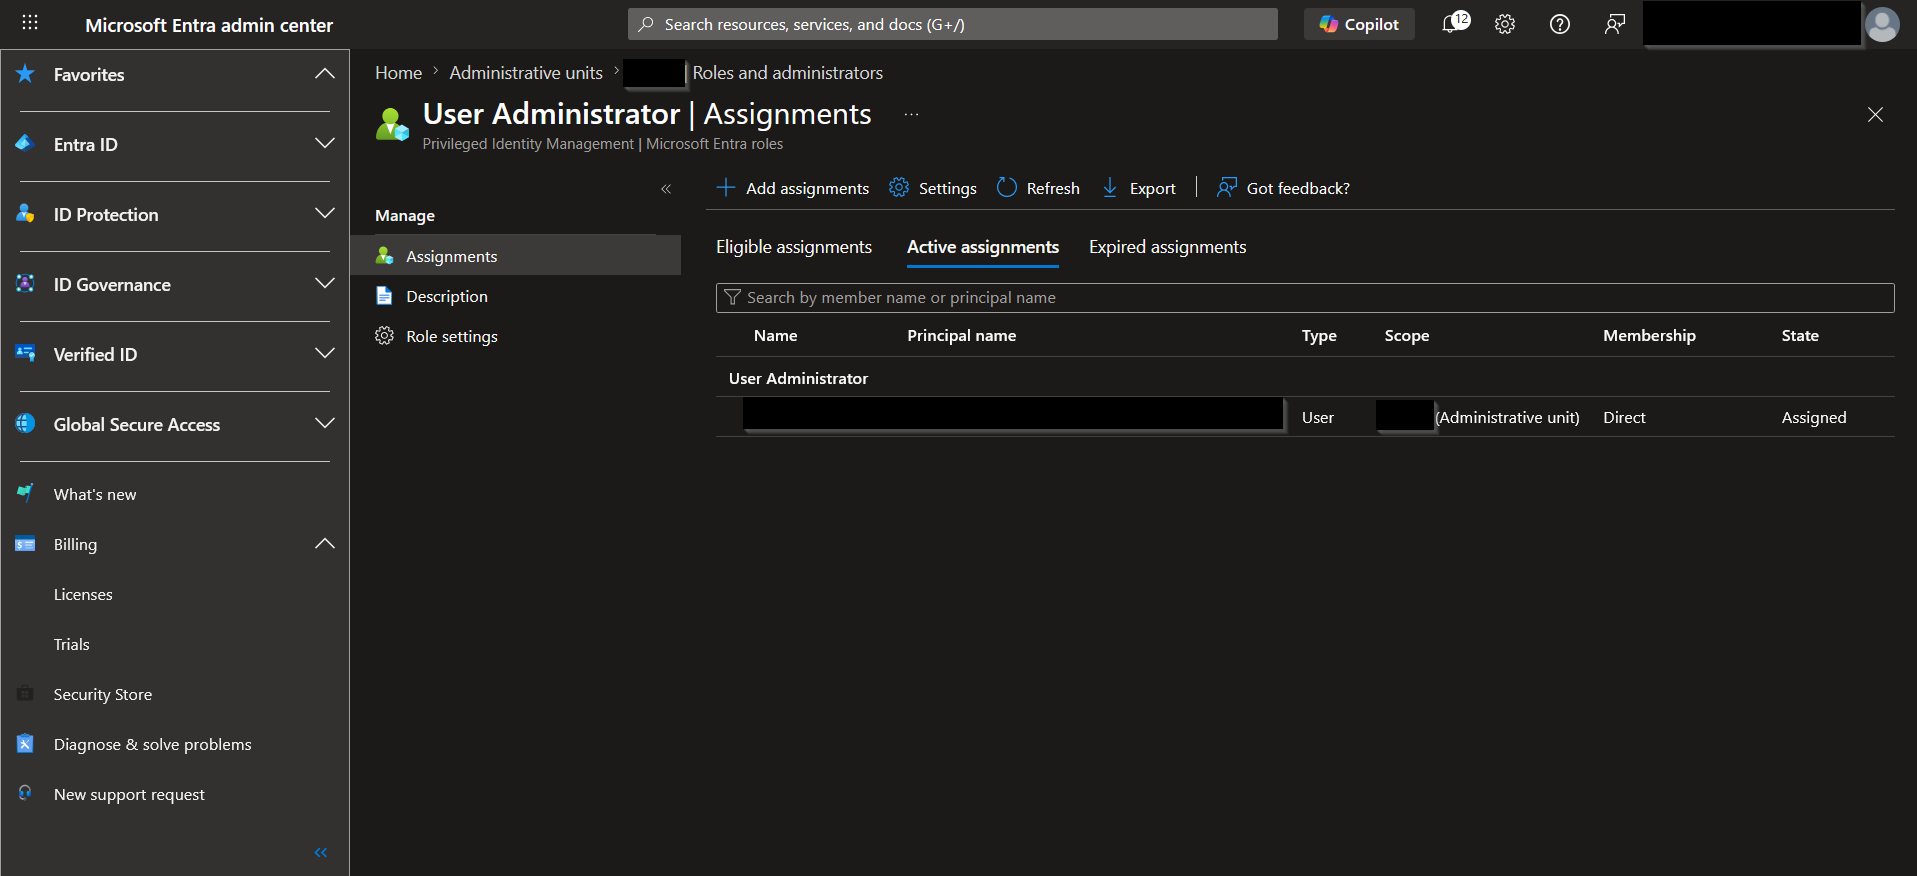The height and width of the screenshot is (876, 1917).
Task: Sort by the State column header
Action: click(1800, 336)
